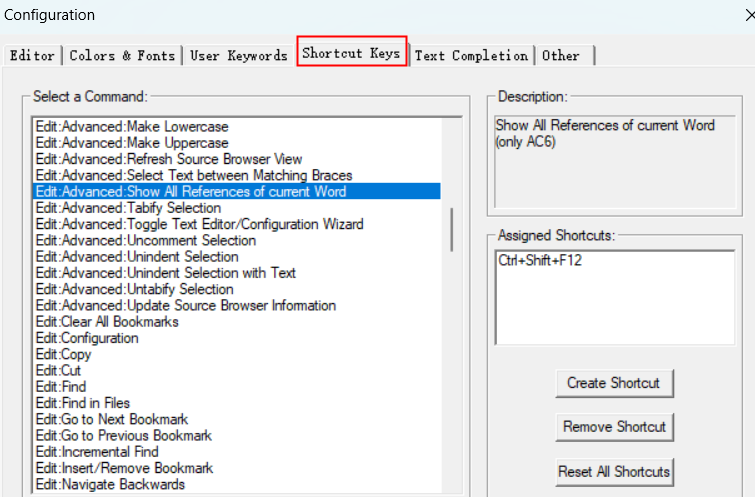Select the Ctrl+Shift+F12 assigned shortcut
This screenshot has height=497, width=755.
(x=539, y=260)
